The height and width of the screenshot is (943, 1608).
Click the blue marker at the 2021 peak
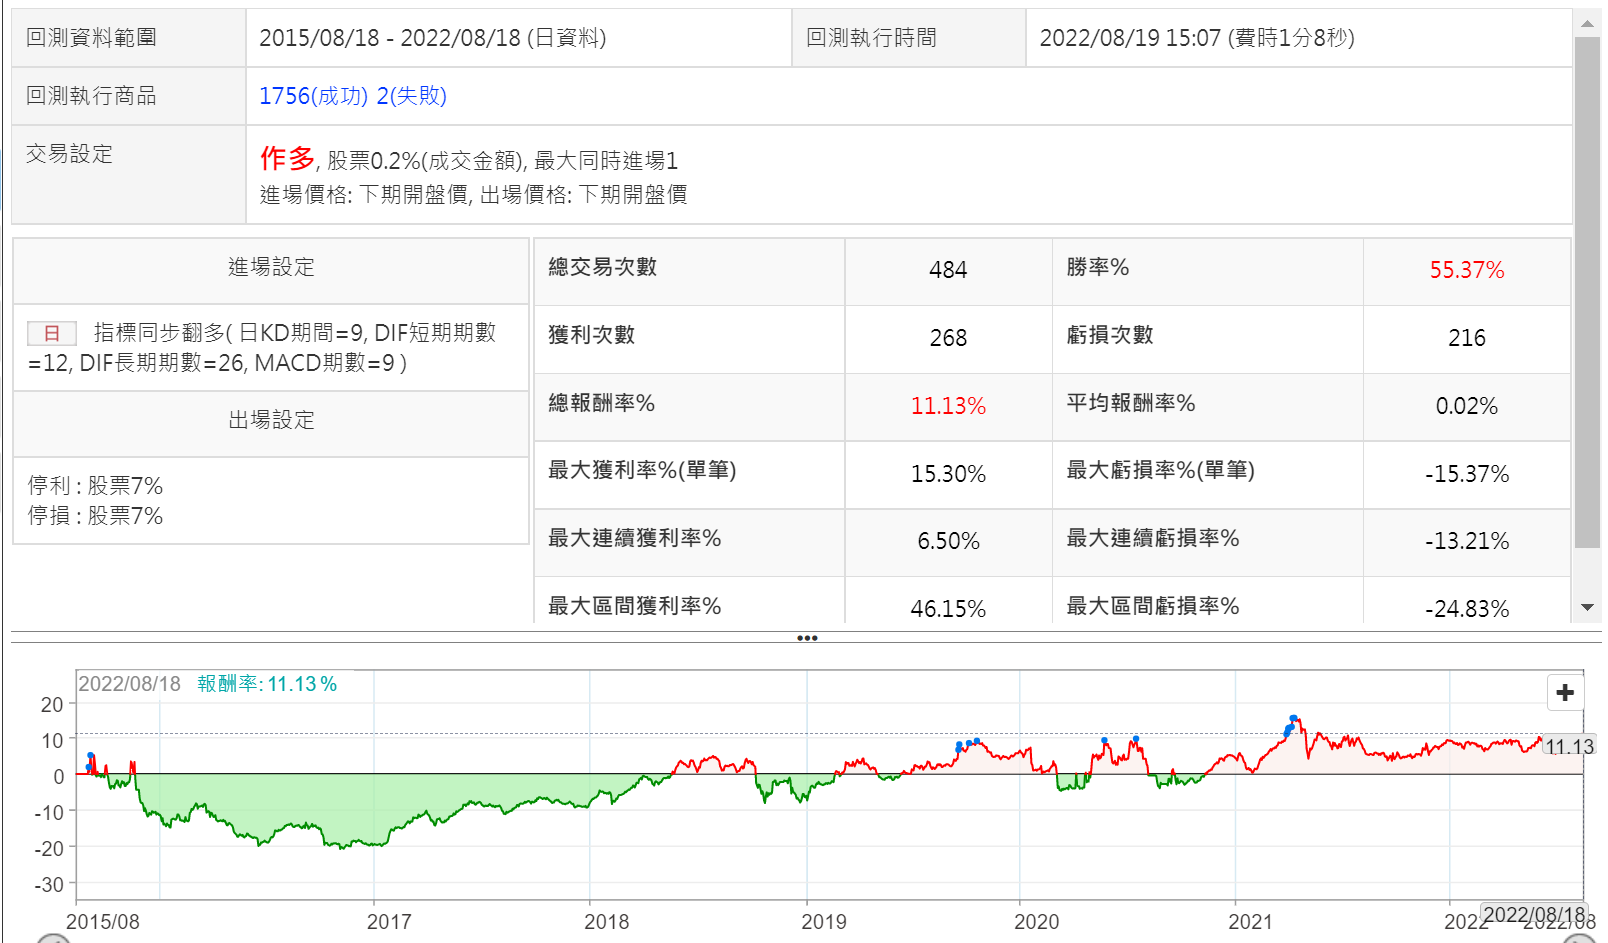point(1293,719)
